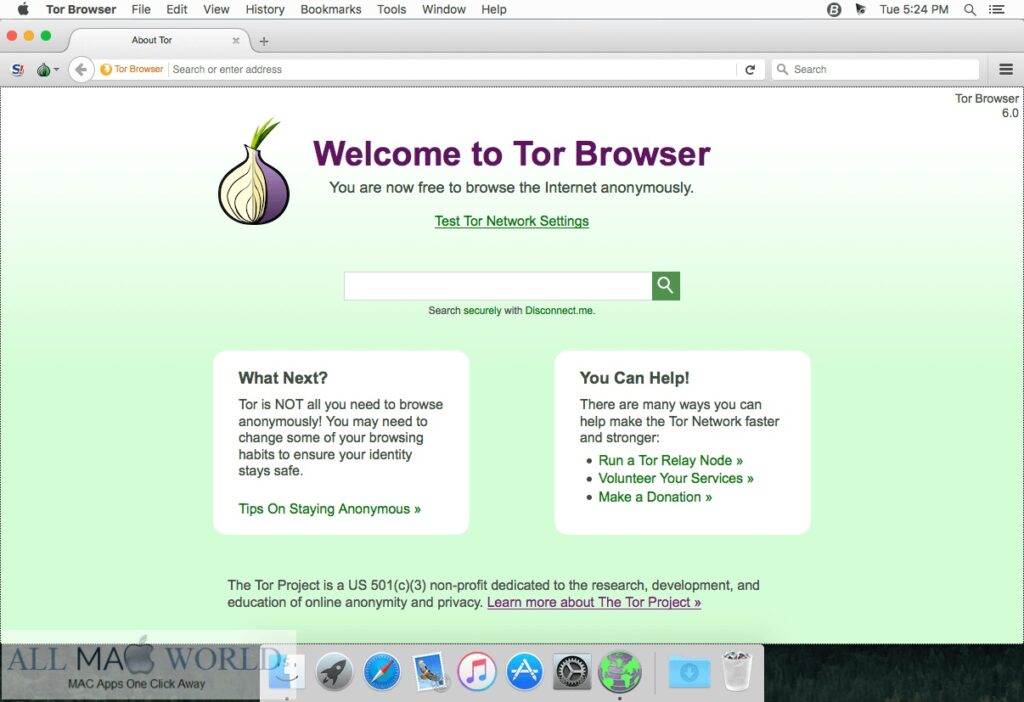The width and height of the screenshot is (1024, 702).
Task: Open a new tab with plus button
Action: click(264, 41)
